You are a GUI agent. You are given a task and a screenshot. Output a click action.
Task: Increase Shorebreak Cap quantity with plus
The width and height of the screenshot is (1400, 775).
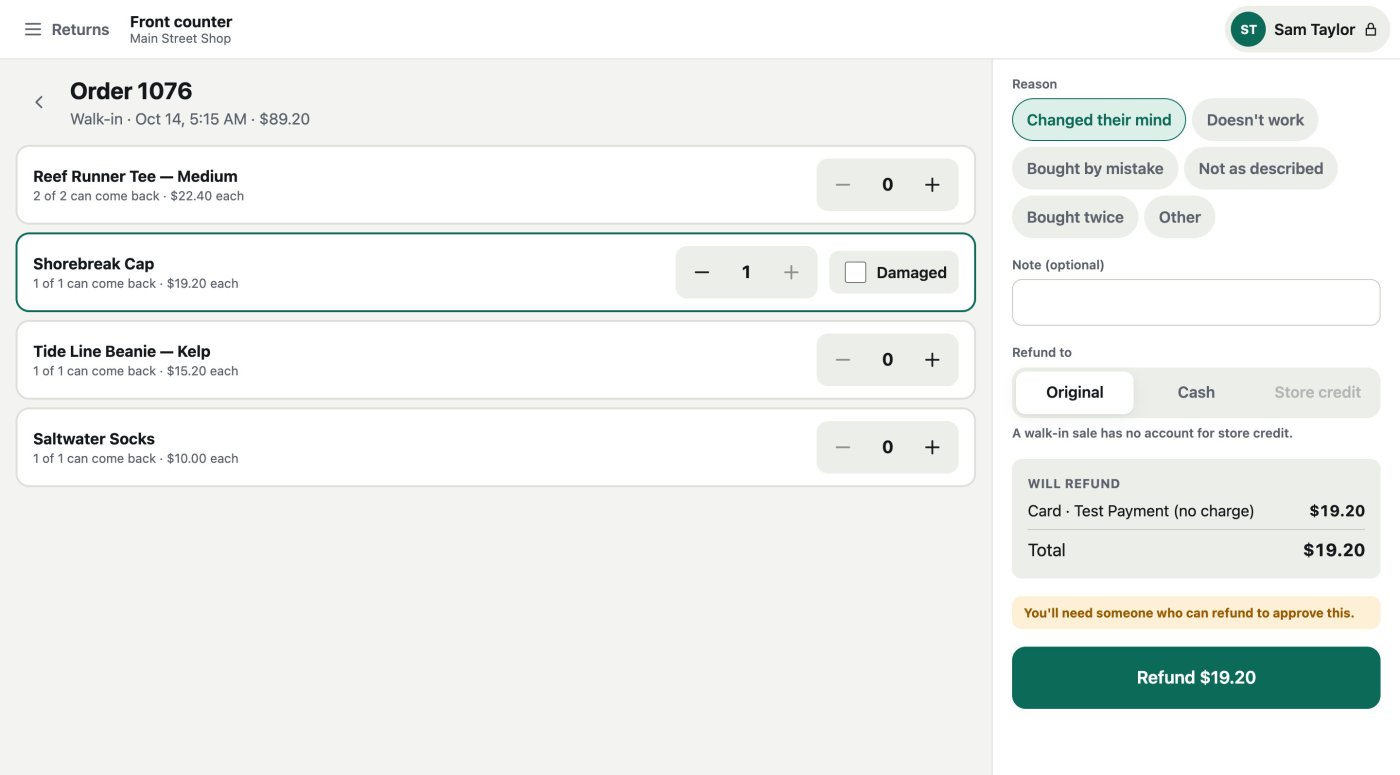(791, 272)
